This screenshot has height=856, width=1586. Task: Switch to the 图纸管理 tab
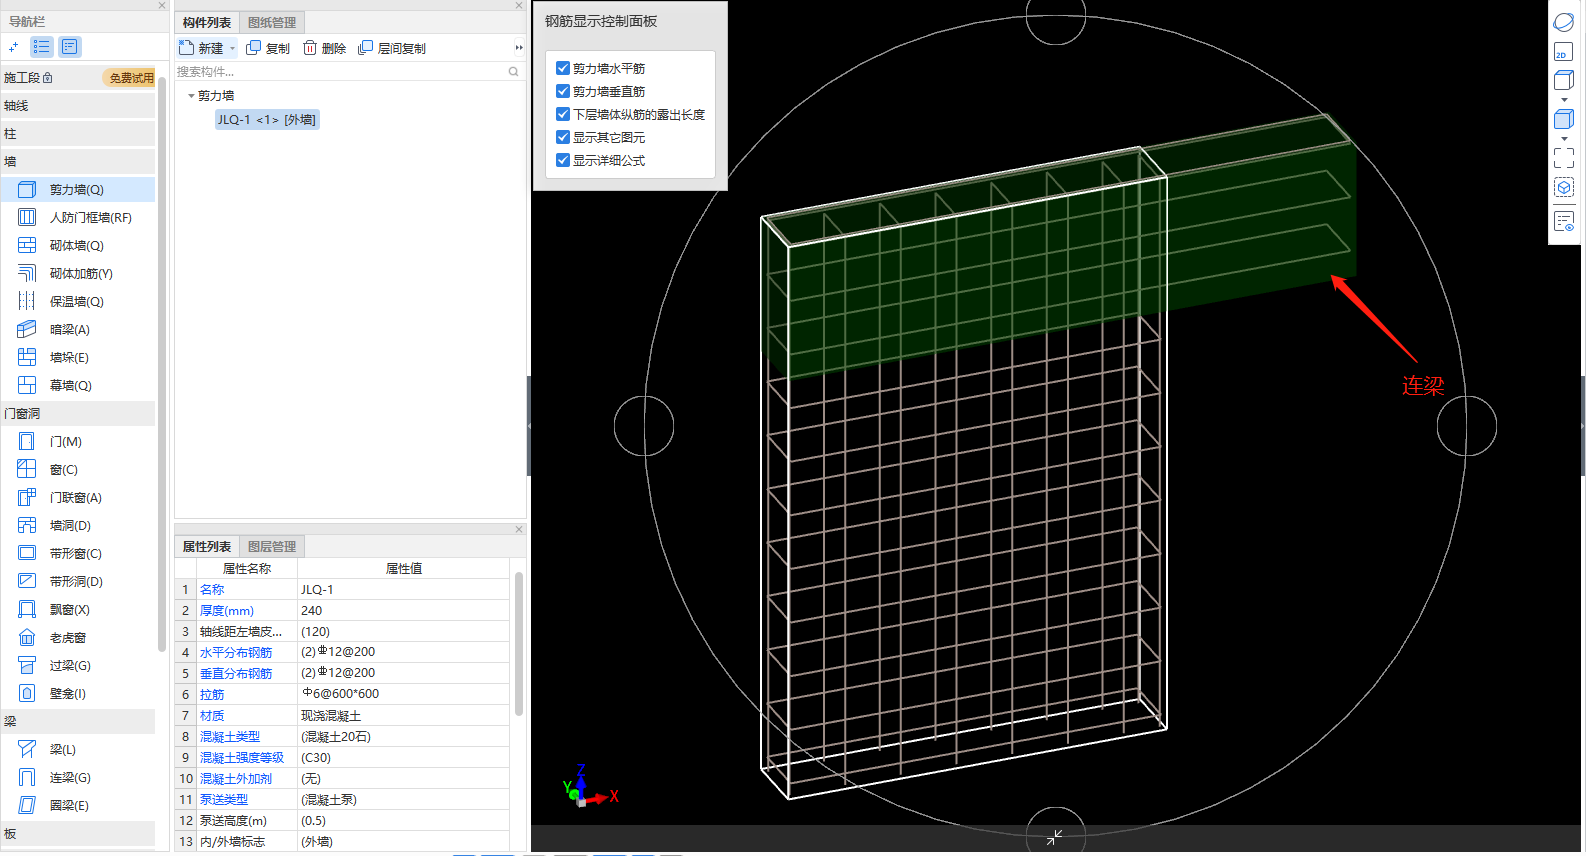click(x=272, y=22)
